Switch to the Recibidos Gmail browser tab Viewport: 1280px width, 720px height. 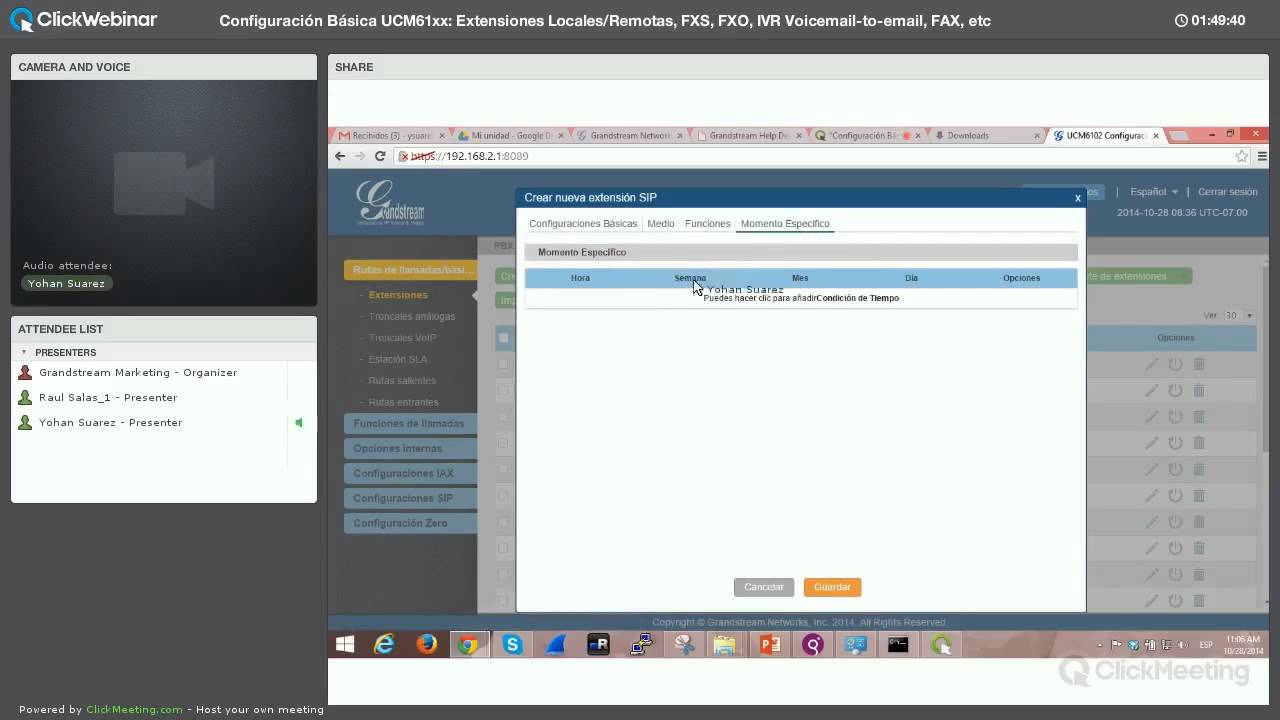(x=391, y=135)
